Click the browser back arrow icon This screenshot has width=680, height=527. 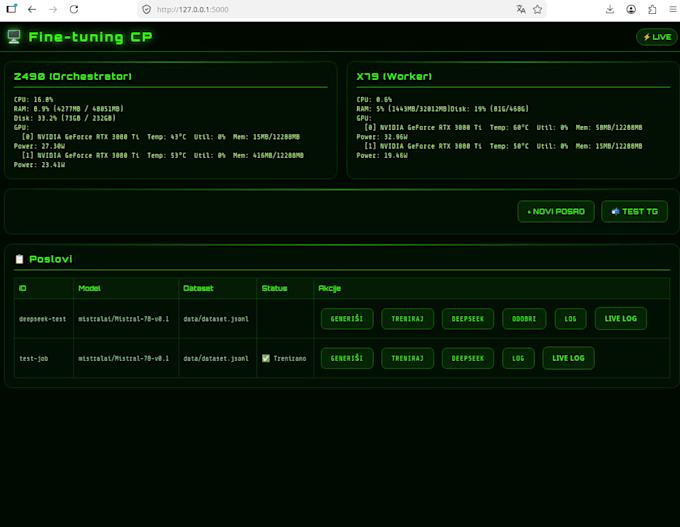32,9
